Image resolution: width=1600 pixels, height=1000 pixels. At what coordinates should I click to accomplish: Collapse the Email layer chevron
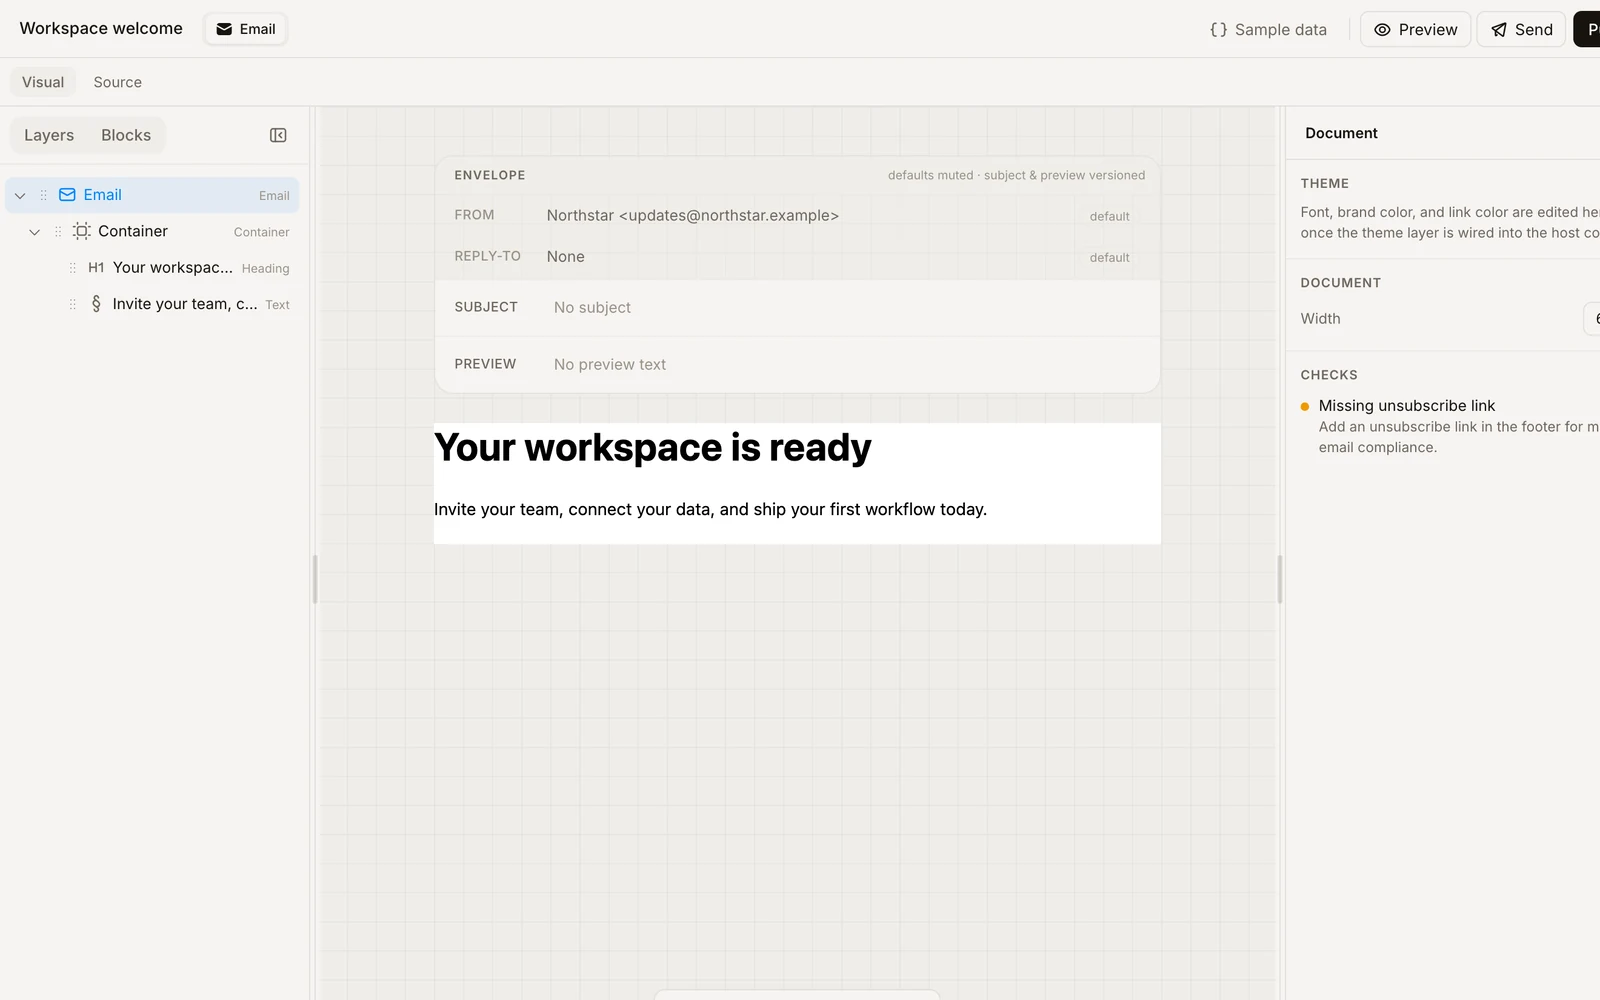pos(20,195)
